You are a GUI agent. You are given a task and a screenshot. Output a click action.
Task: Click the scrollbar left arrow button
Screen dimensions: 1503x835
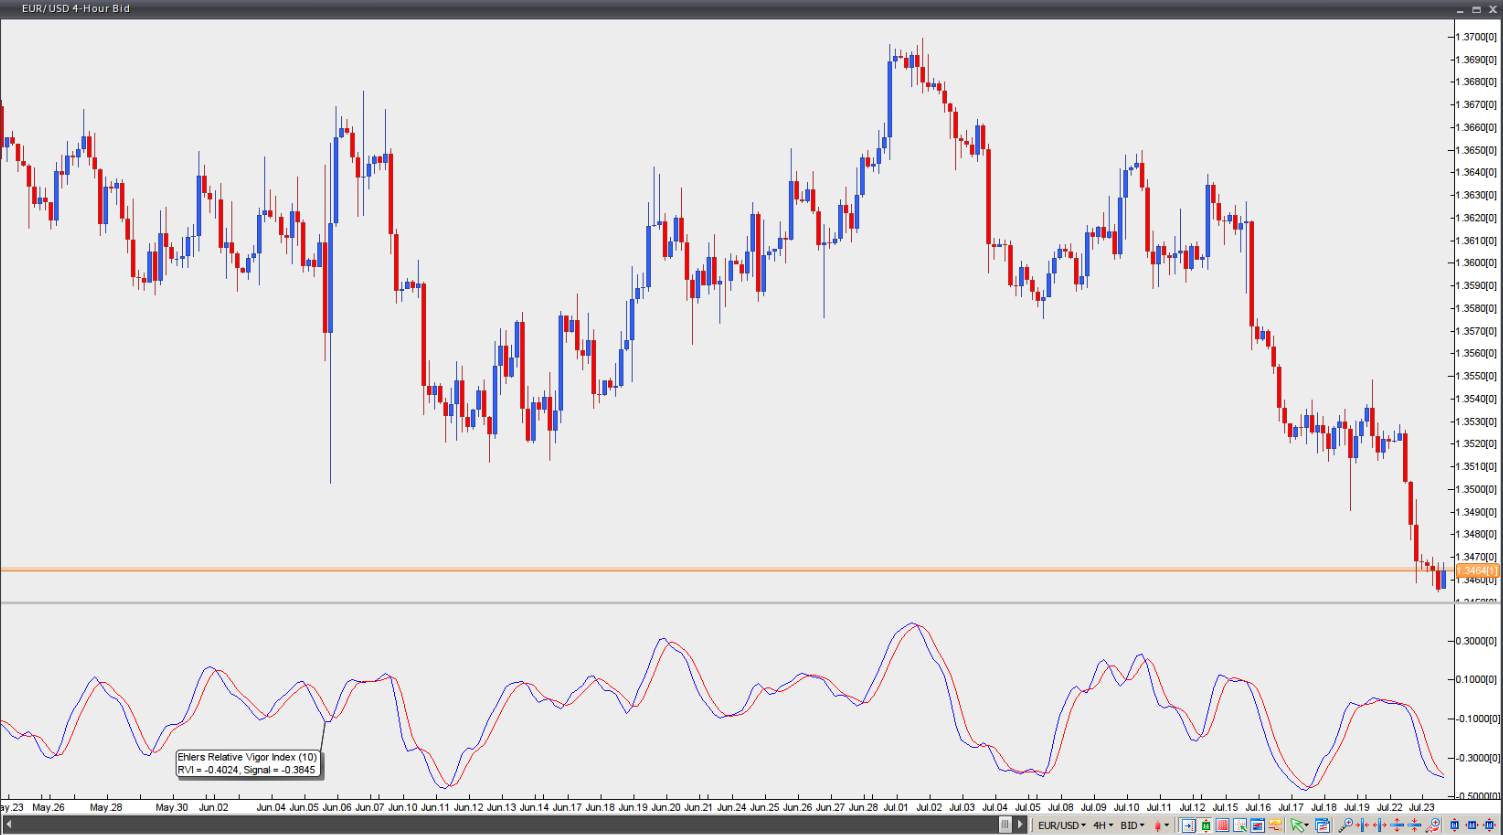point(8,825)
